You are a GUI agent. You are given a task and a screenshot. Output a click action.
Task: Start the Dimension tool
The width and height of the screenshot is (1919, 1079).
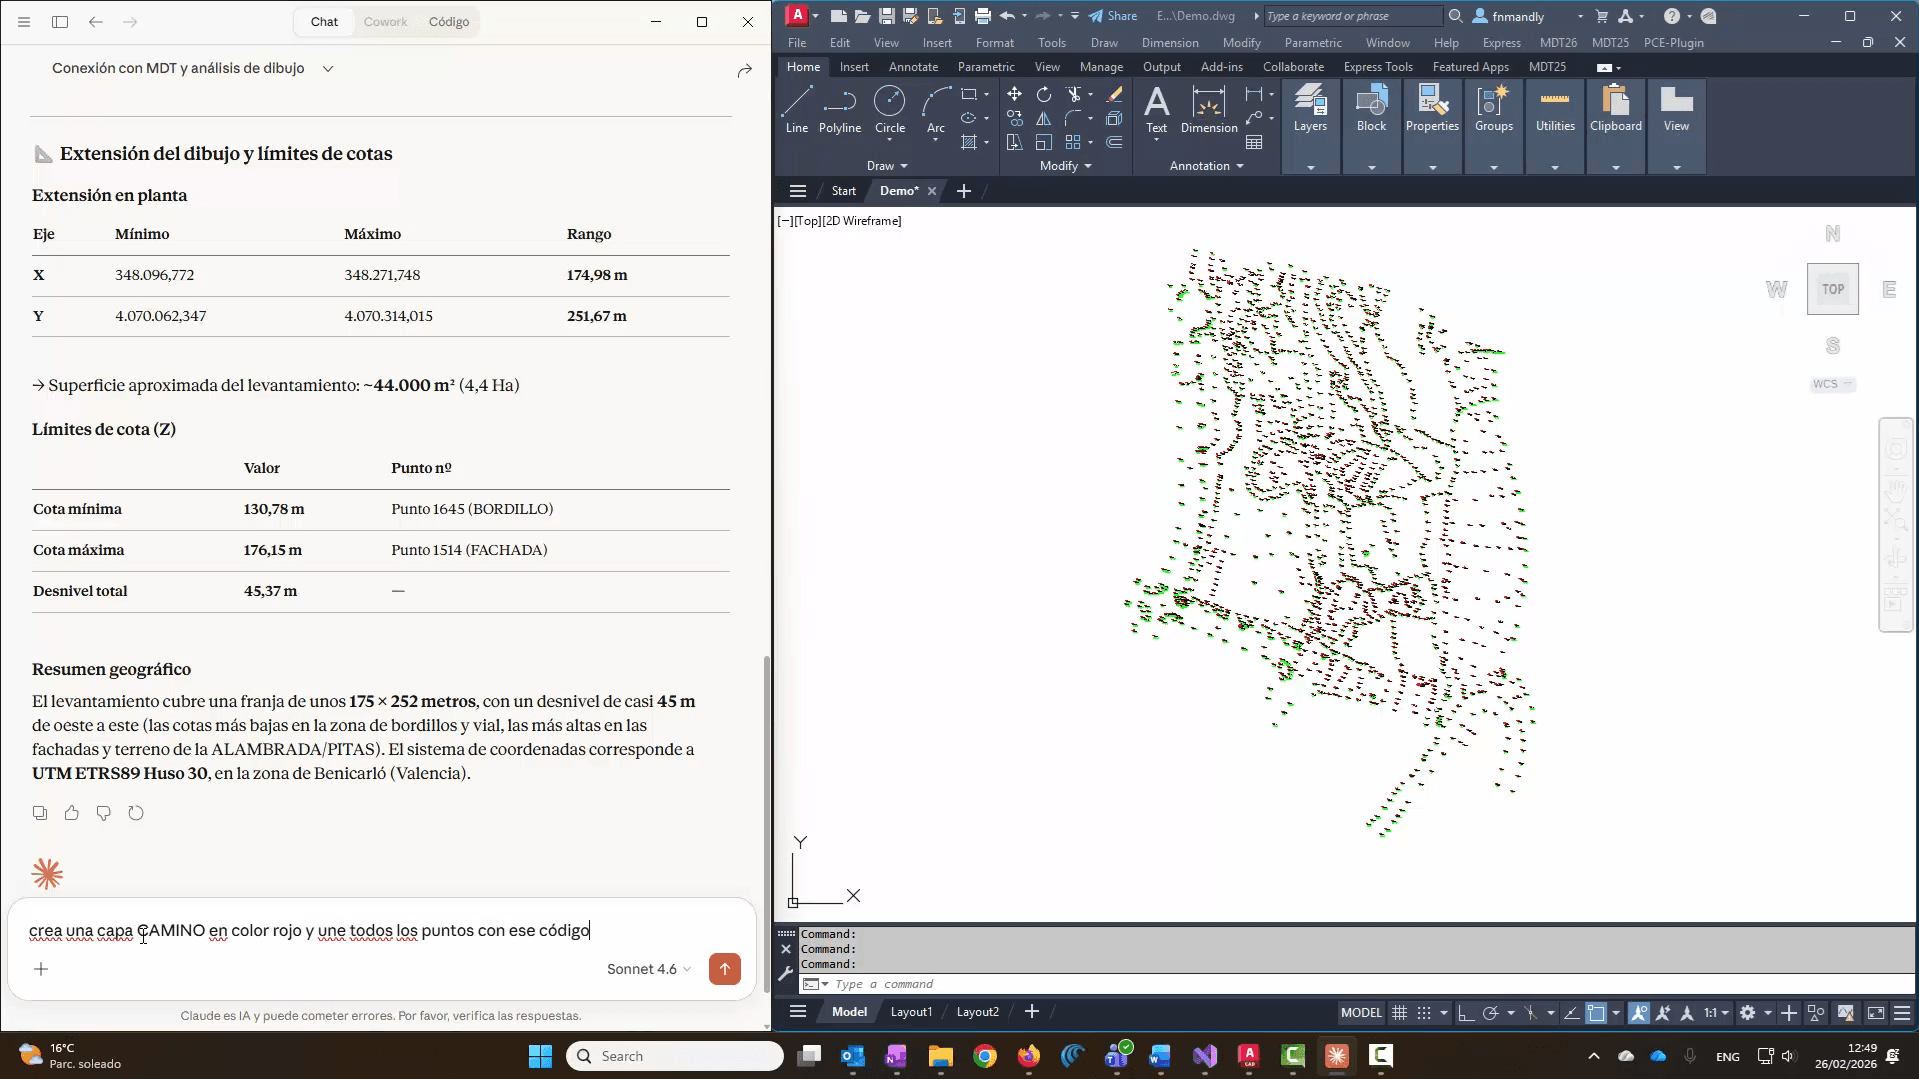click(1209, 109)
